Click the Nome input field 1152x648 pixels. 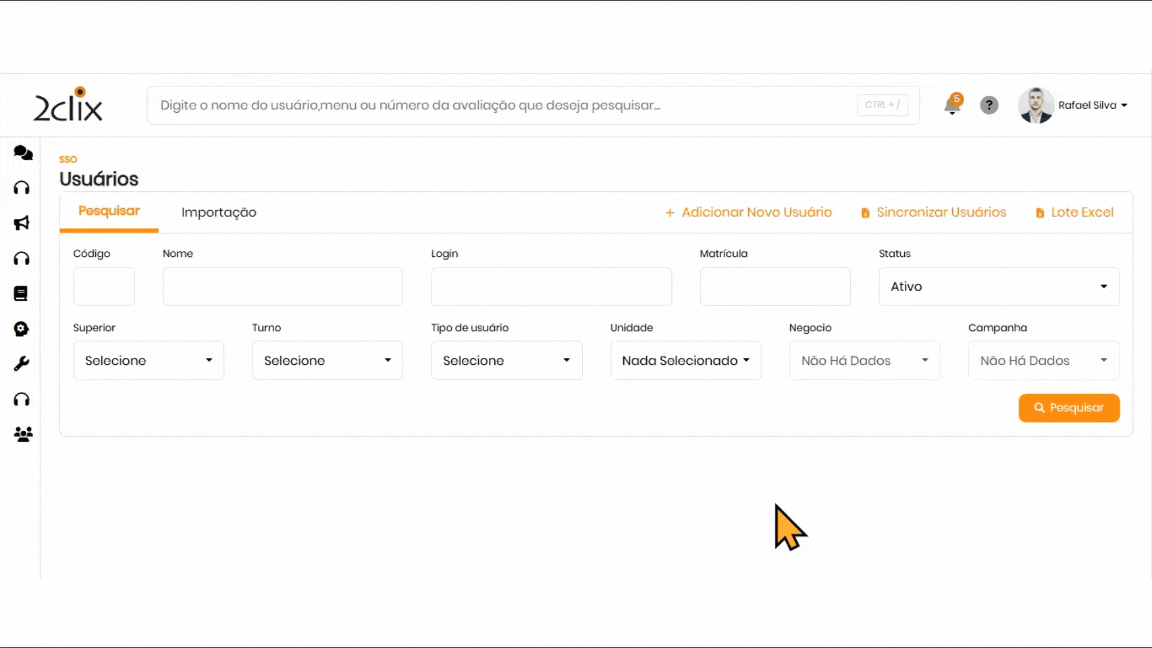click(282, 287)
